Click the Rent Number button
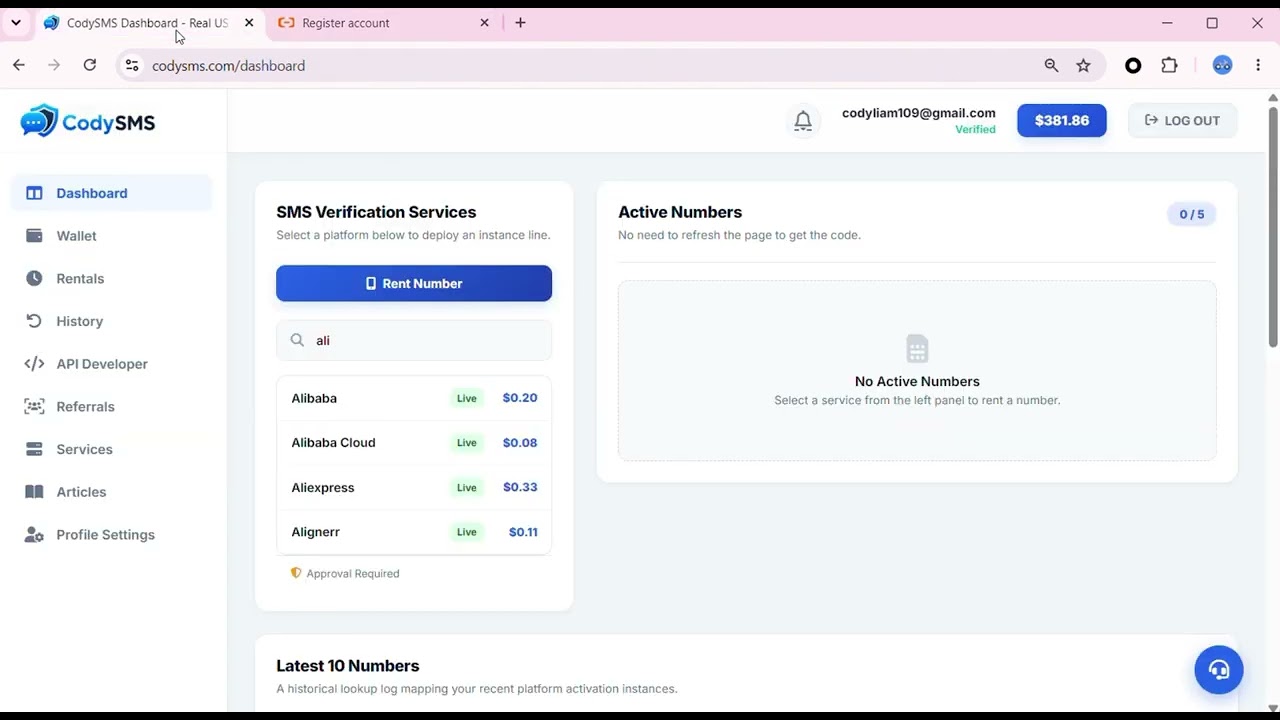 click(414, 283)
